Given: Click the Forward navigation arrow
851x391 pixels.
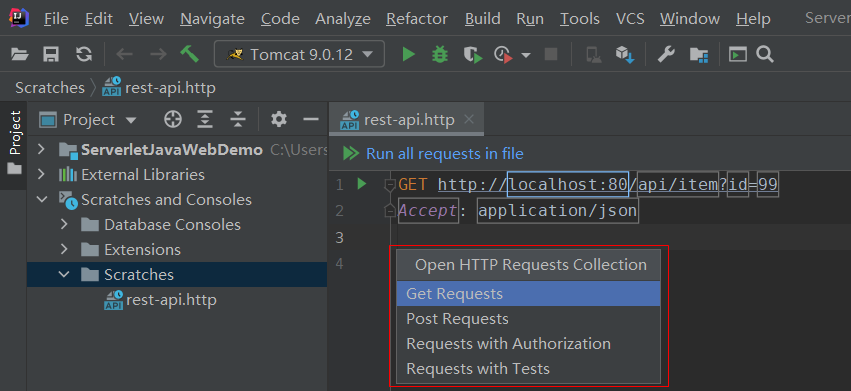Looking at the screenshot, I should pos(158,54).
